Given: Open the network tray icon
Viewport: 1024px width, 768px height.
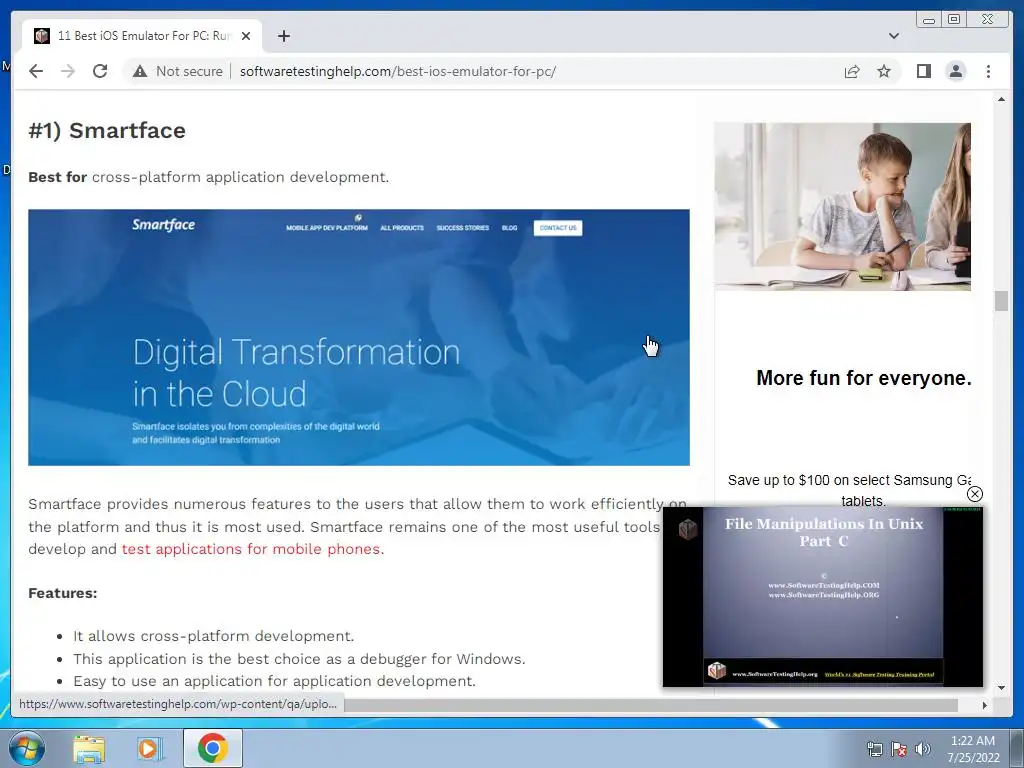Looking at the screenshot, I should (x=874, y=749).
